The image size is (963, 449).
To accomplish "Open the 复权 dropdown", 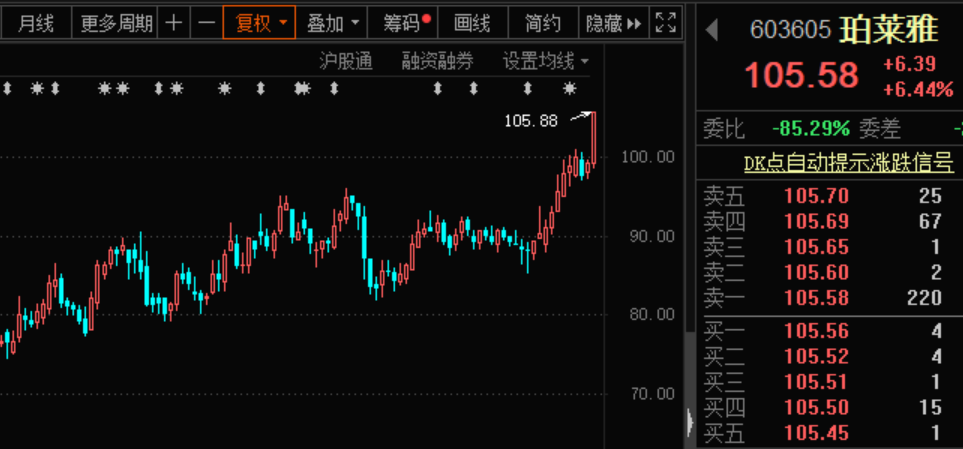I will (x=260, y=22).
